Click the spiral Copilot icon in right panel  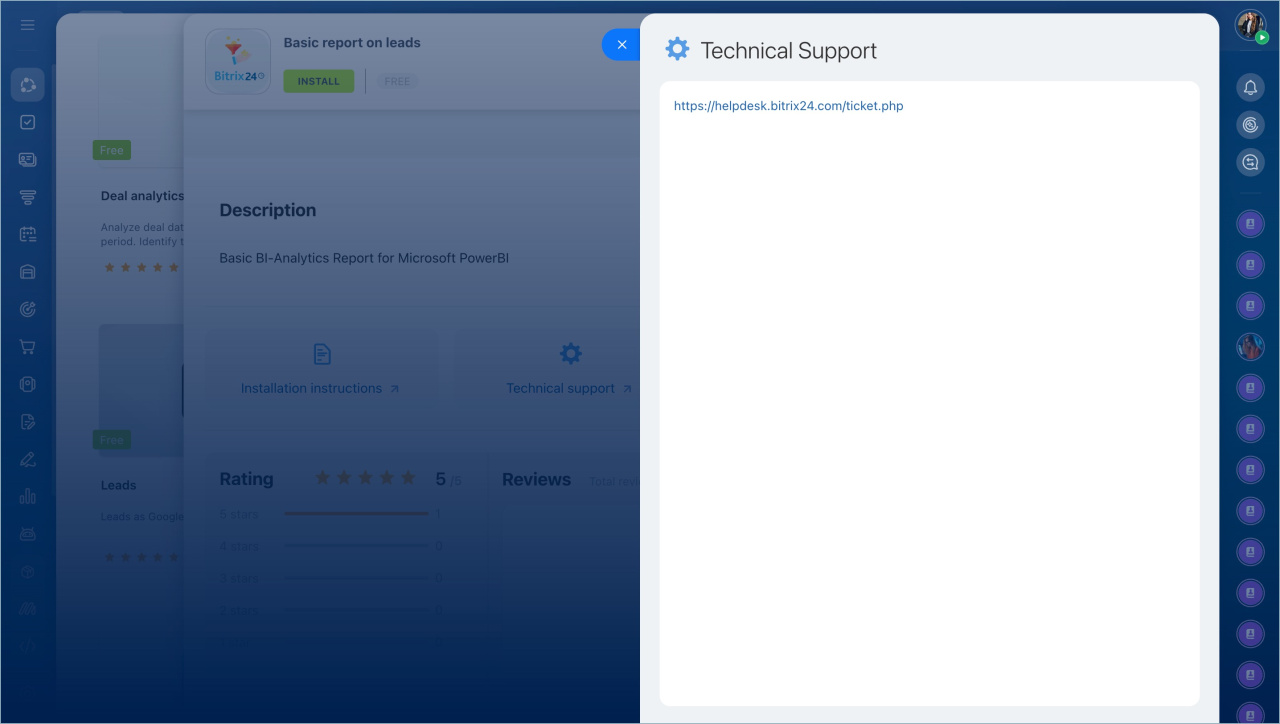(x=1250, y=125)
